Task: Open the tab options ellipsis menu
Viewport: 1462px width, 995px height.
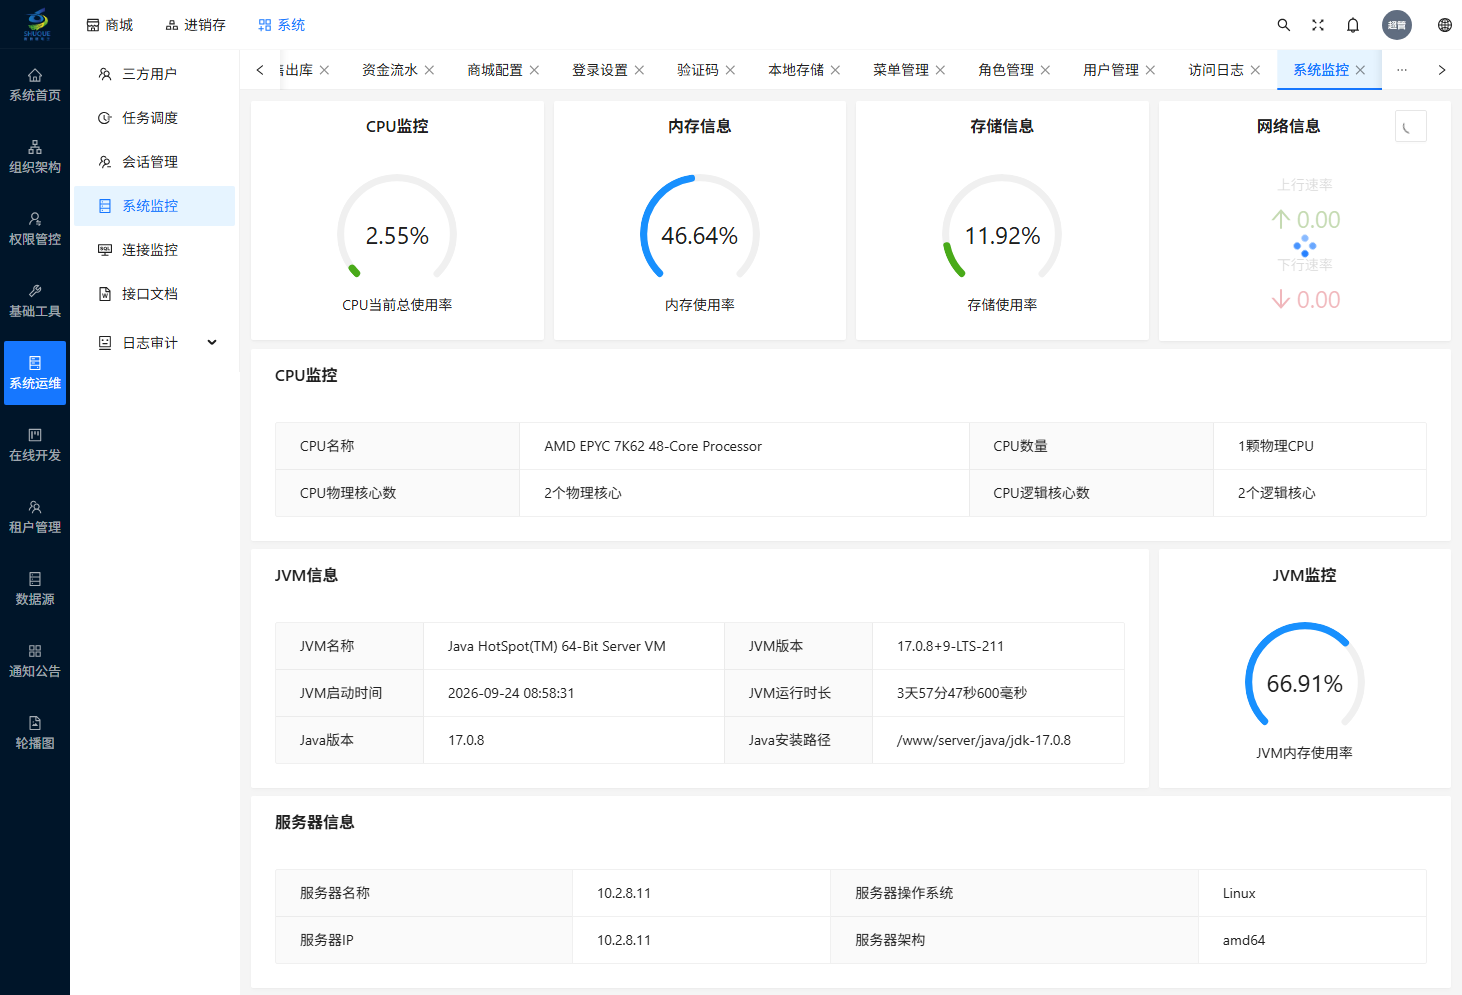Action: pyautogui.click(x=1402, y=70)
